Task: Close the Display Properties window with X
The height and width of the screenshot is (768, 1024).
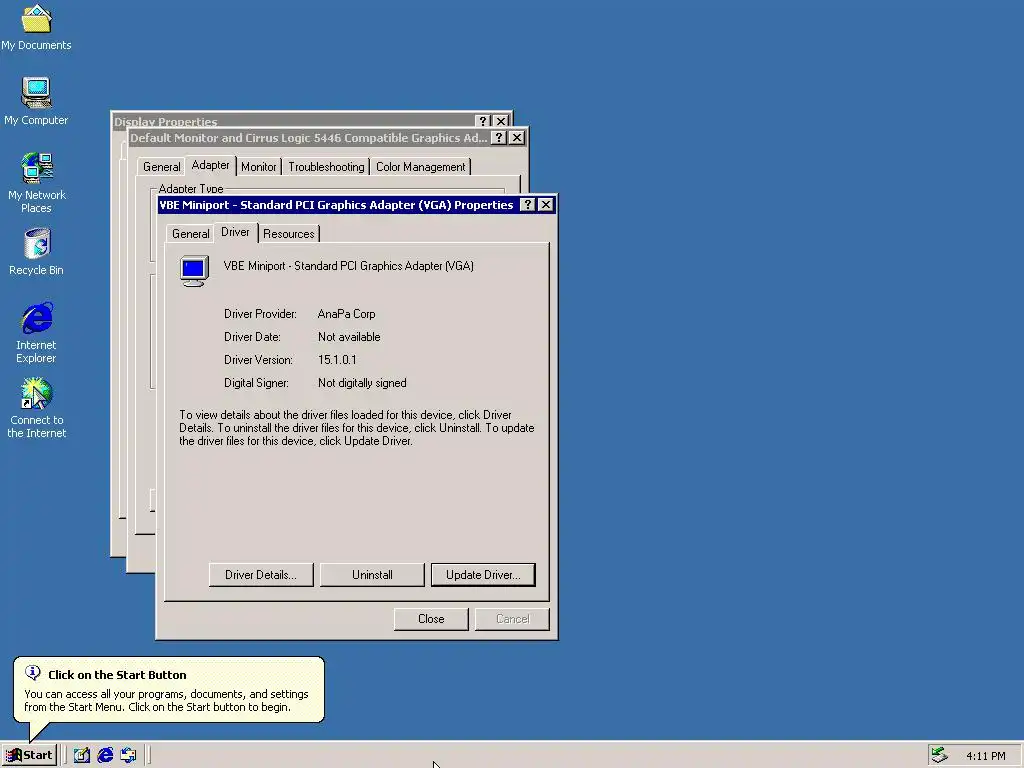Action: click(x=501, y=121)
